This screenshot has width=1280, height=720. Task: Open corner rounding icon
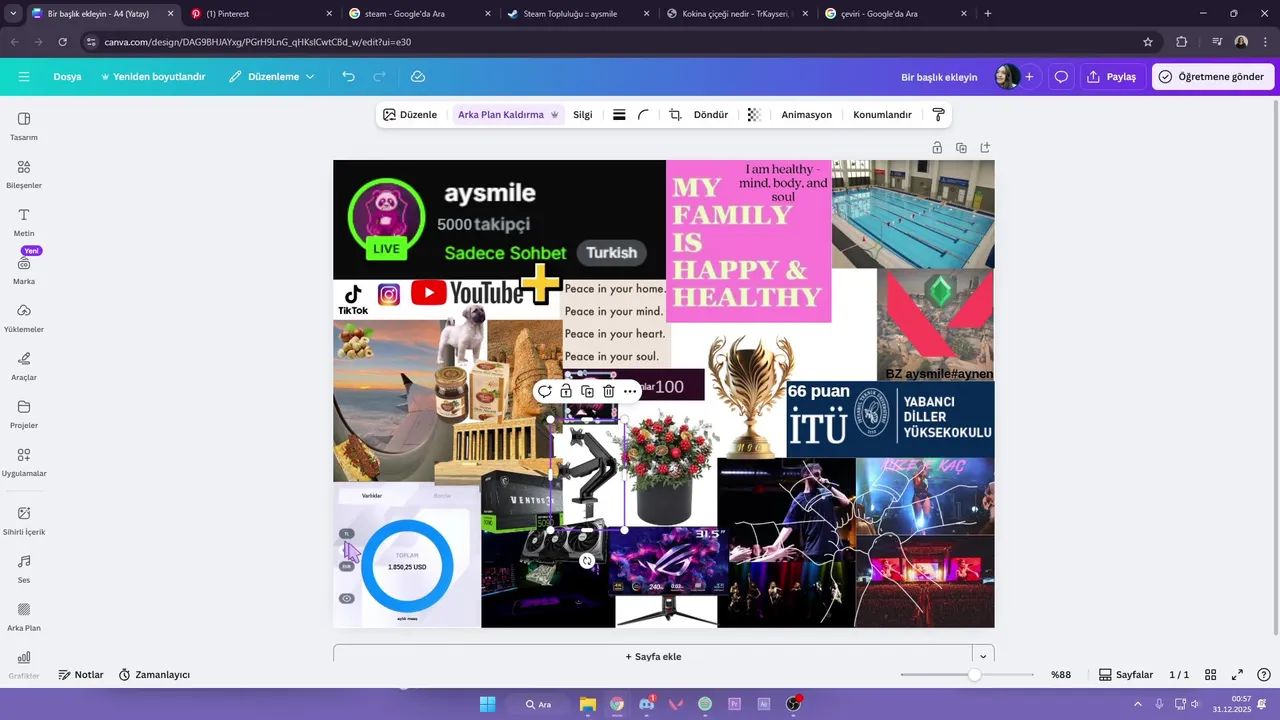coord(643,115)
